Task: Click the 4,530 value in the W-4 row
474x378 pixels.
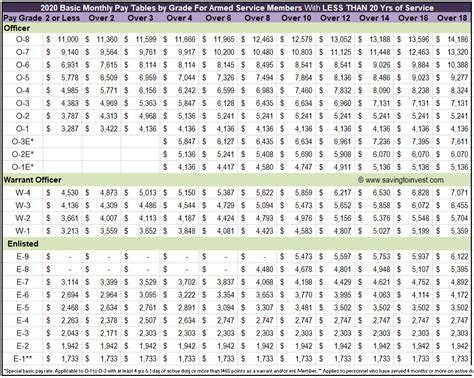Action: [70, 193]
